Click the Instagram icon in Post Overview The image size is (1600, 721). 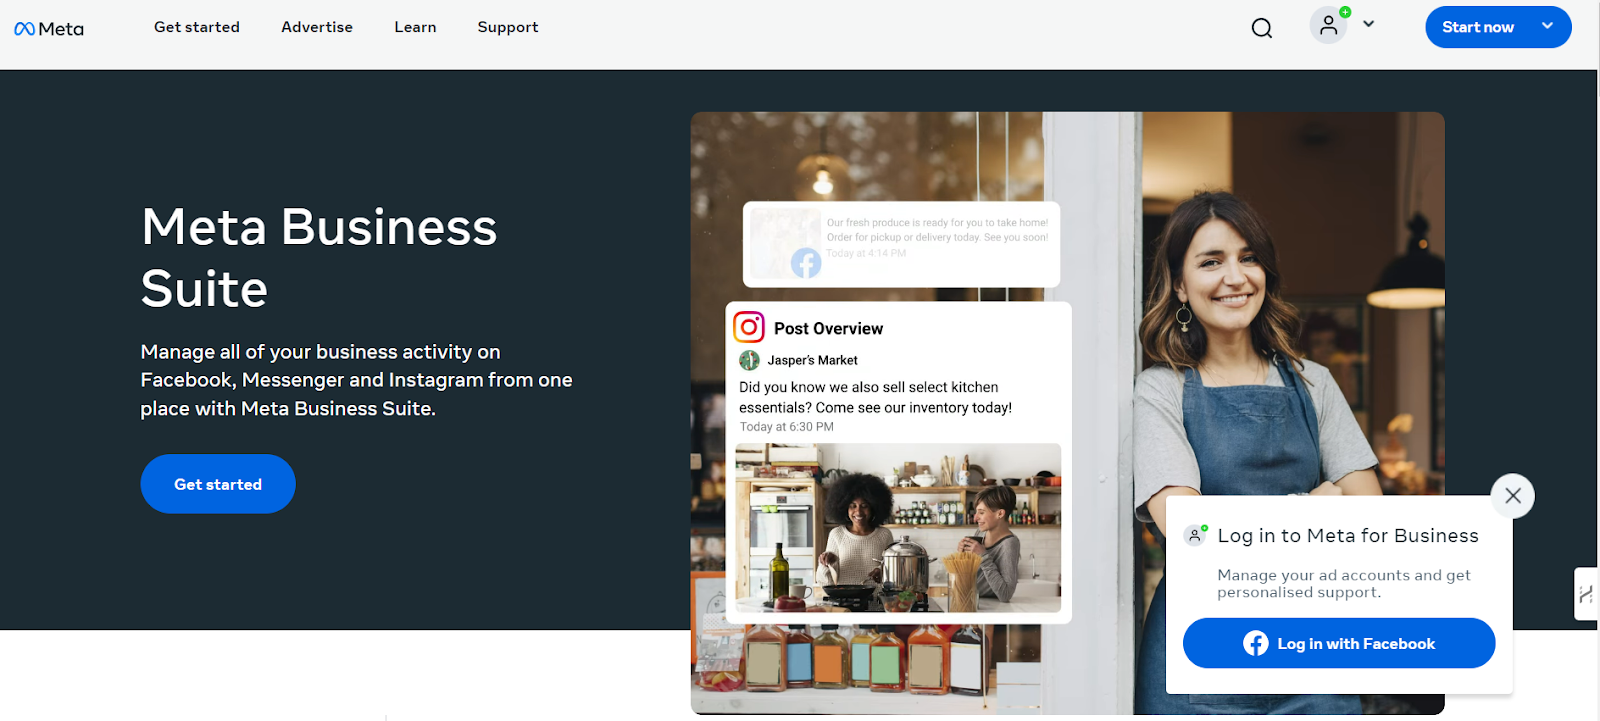tap(749, 327)
